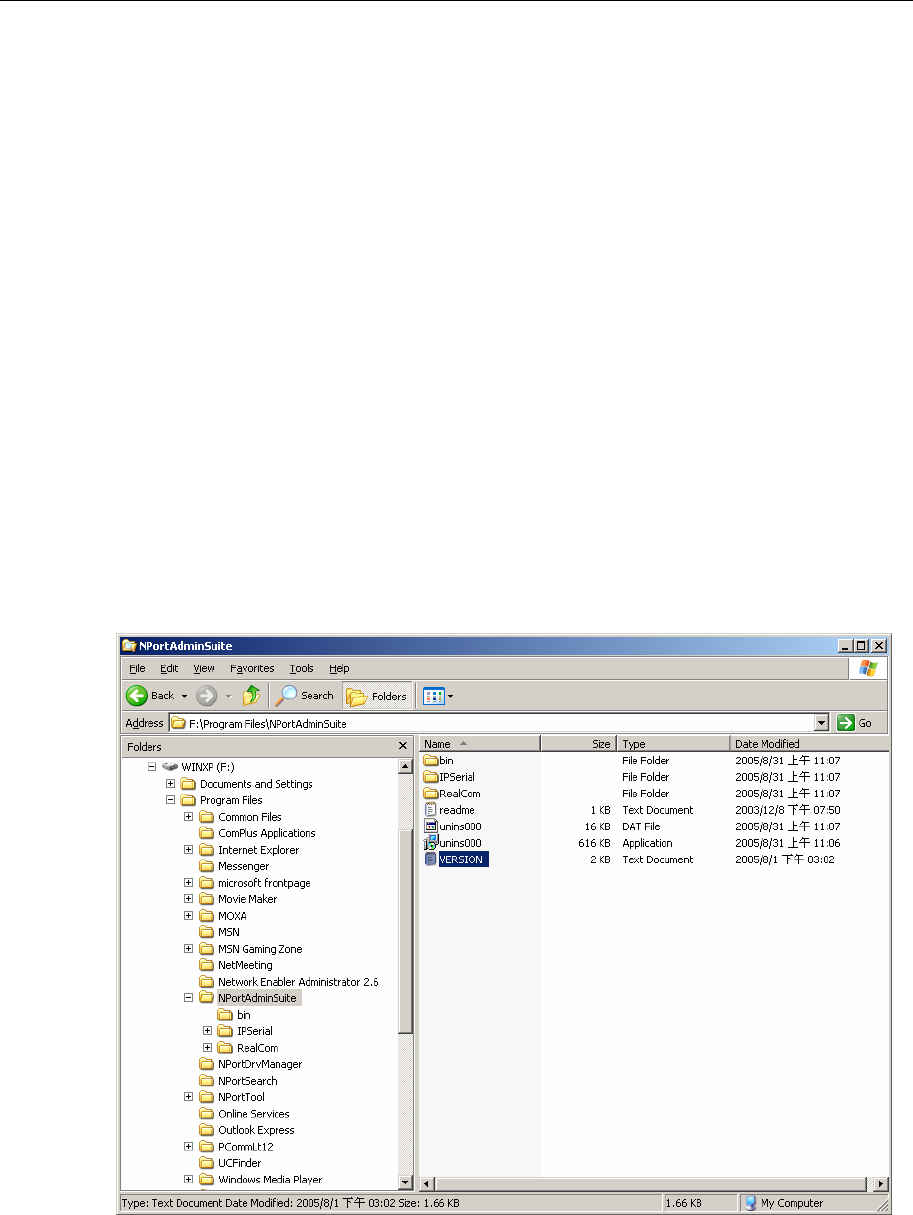Expand the Movie Maker tree node

point(189,899)
